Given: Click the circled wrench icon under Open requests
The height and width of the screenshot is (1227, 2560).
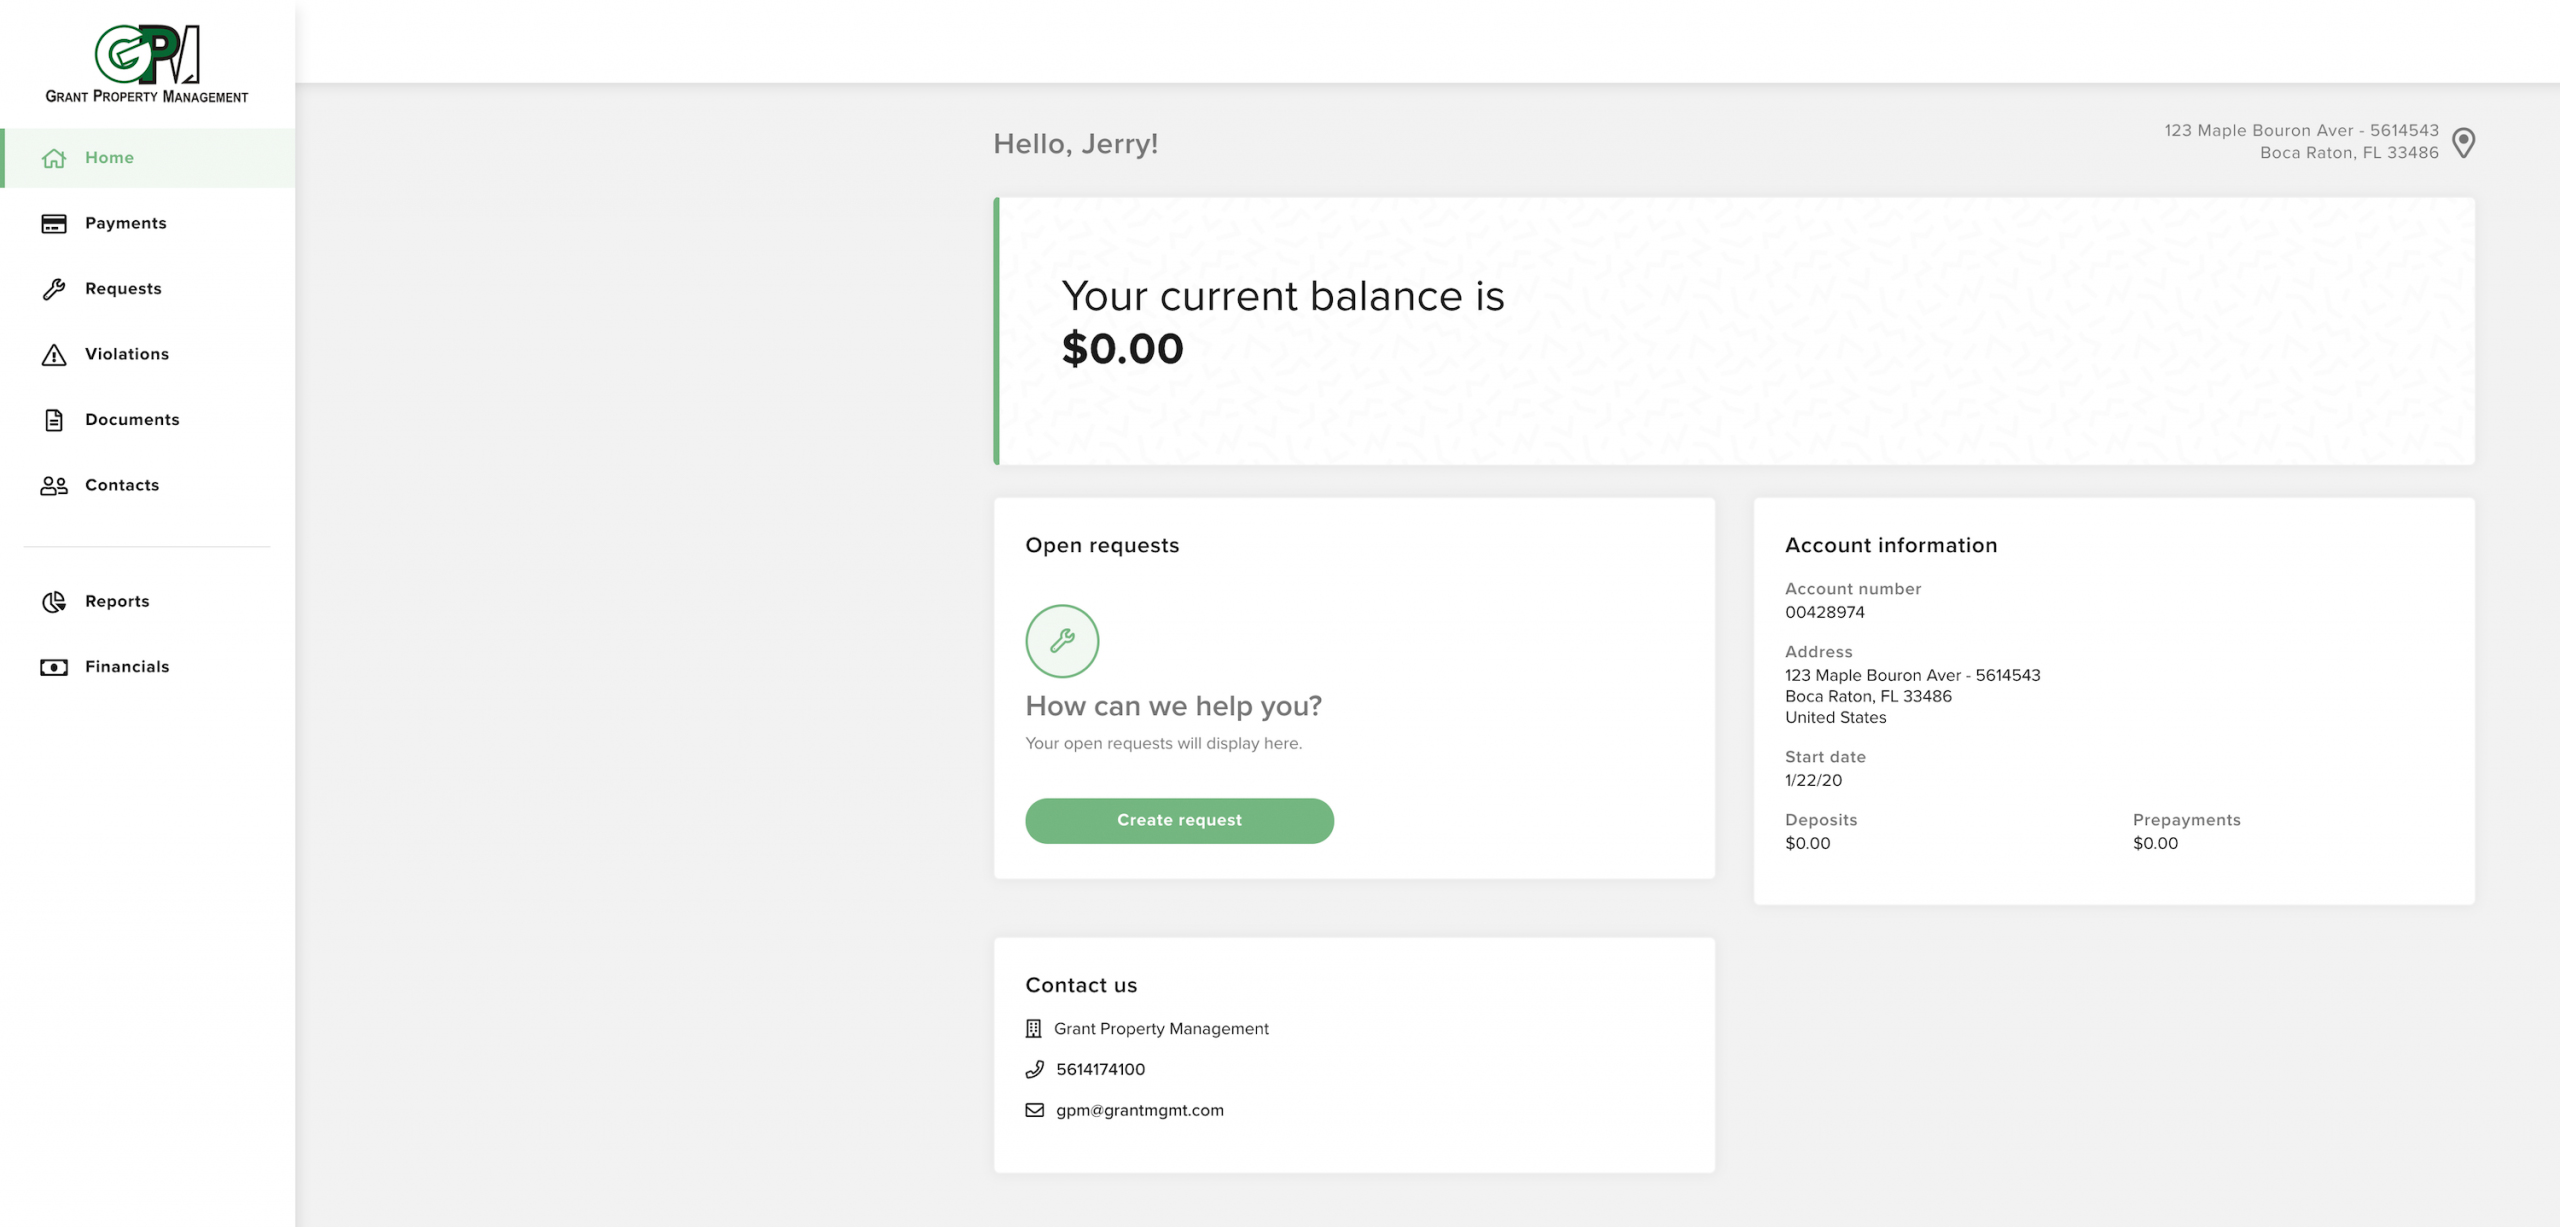Looking at the screenshot, I should pos(1062,641).
